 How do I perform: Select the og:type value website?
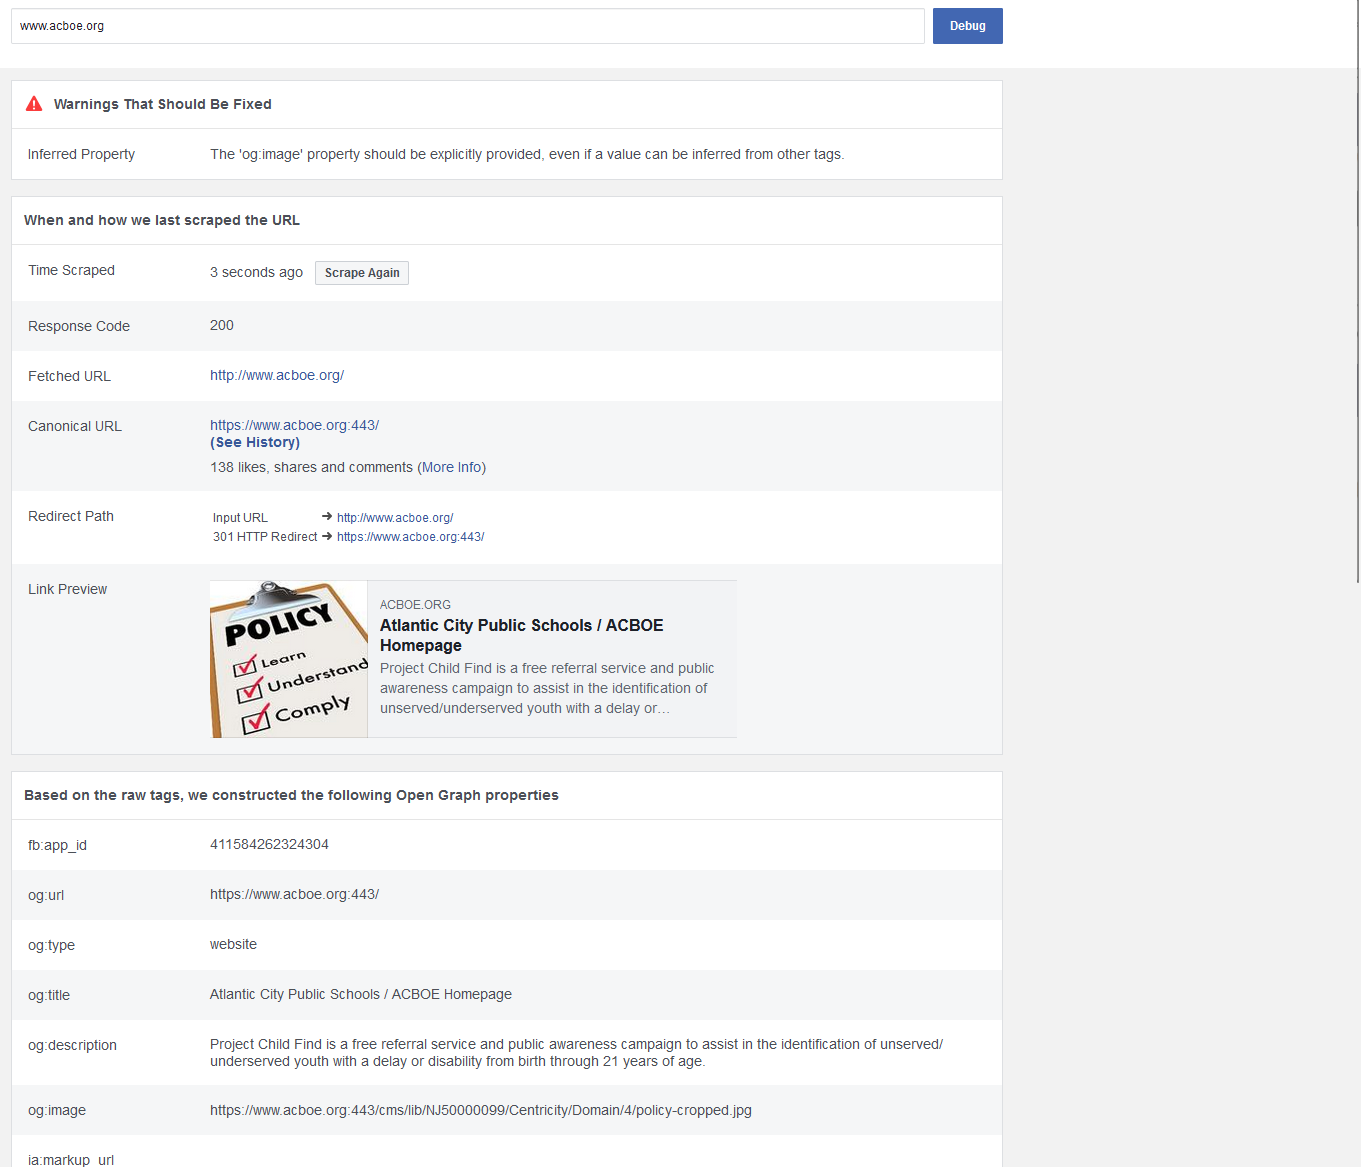(x=233, y=944)
